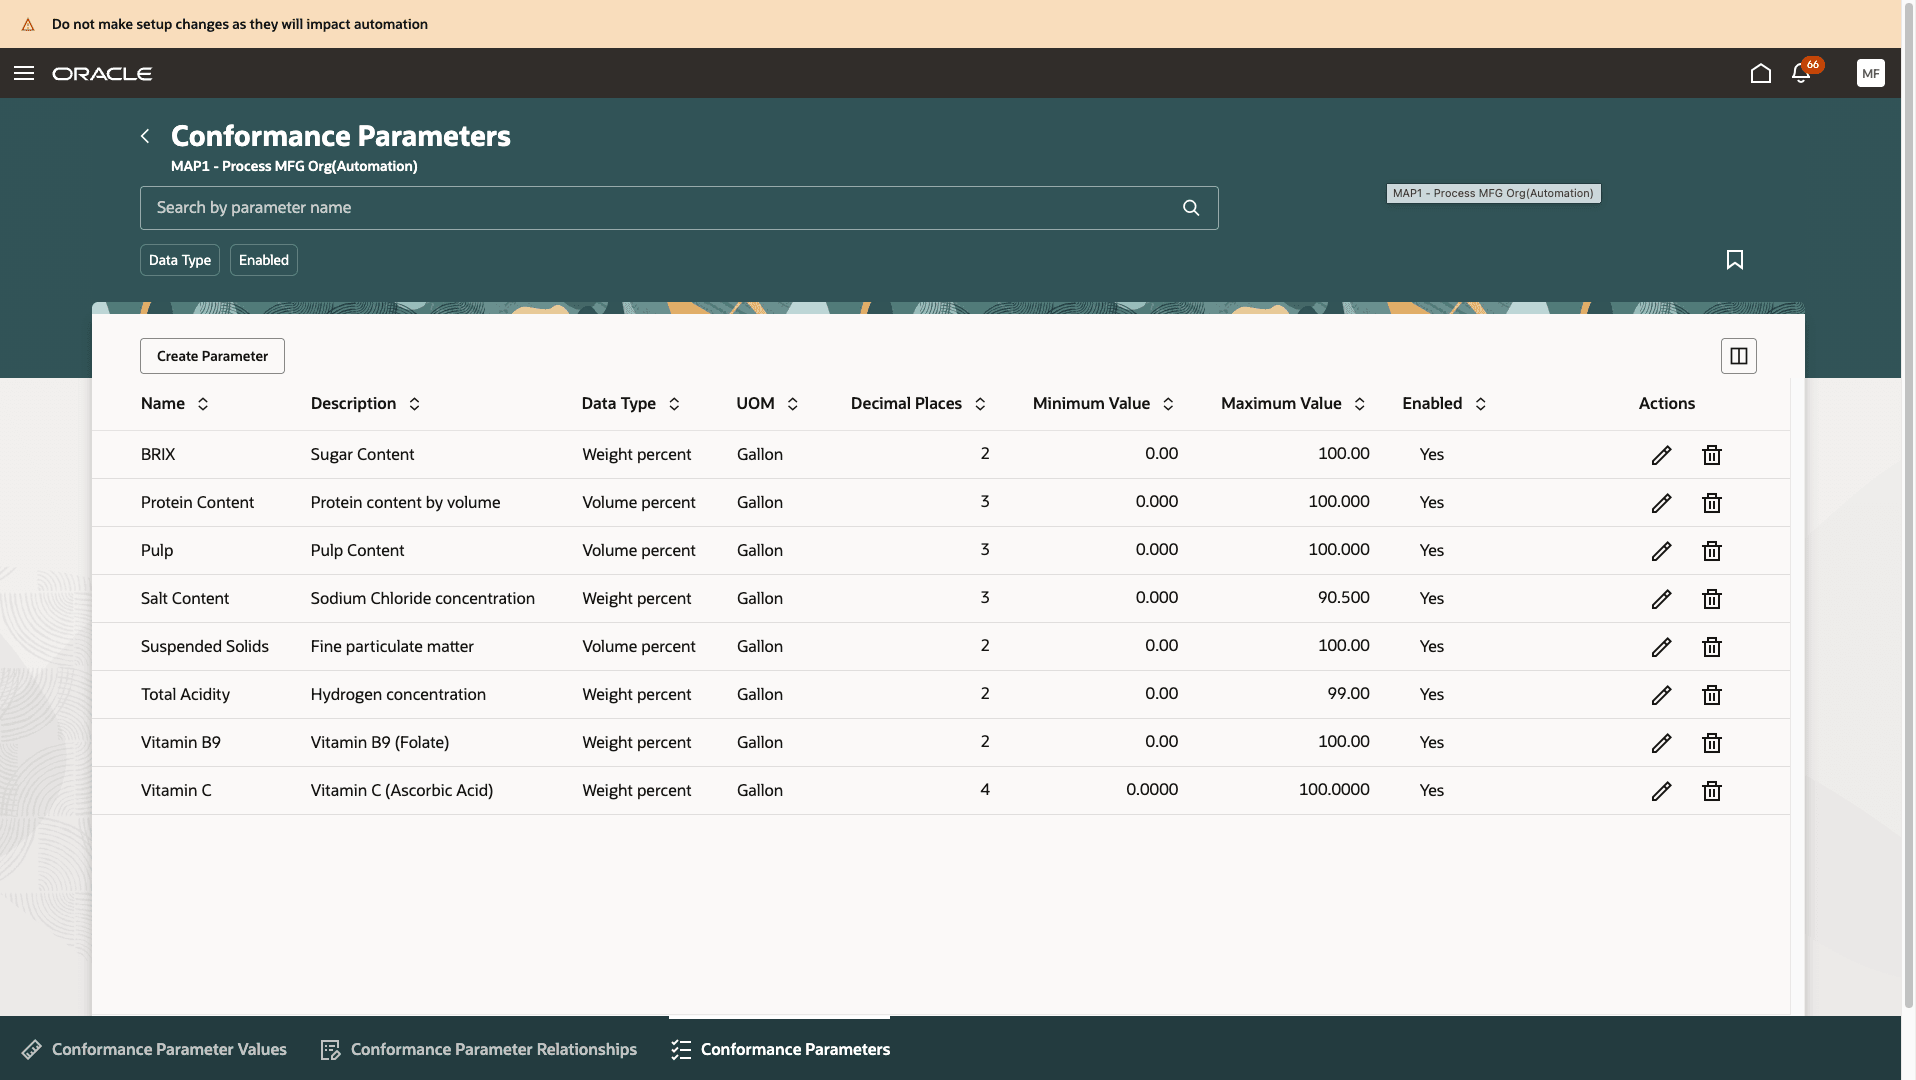Edit the Pulp parameter
The width and height of the screenshot is (1916, 1080).
point(1661,551)
